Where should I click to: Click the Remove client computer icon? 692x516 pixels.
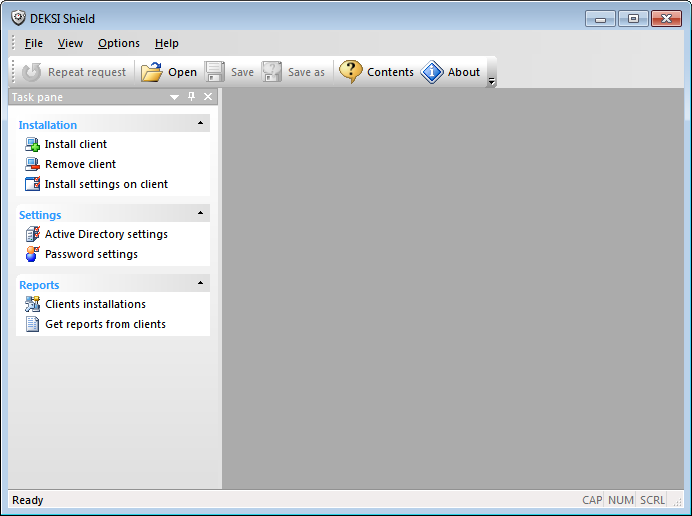[32, 164]
